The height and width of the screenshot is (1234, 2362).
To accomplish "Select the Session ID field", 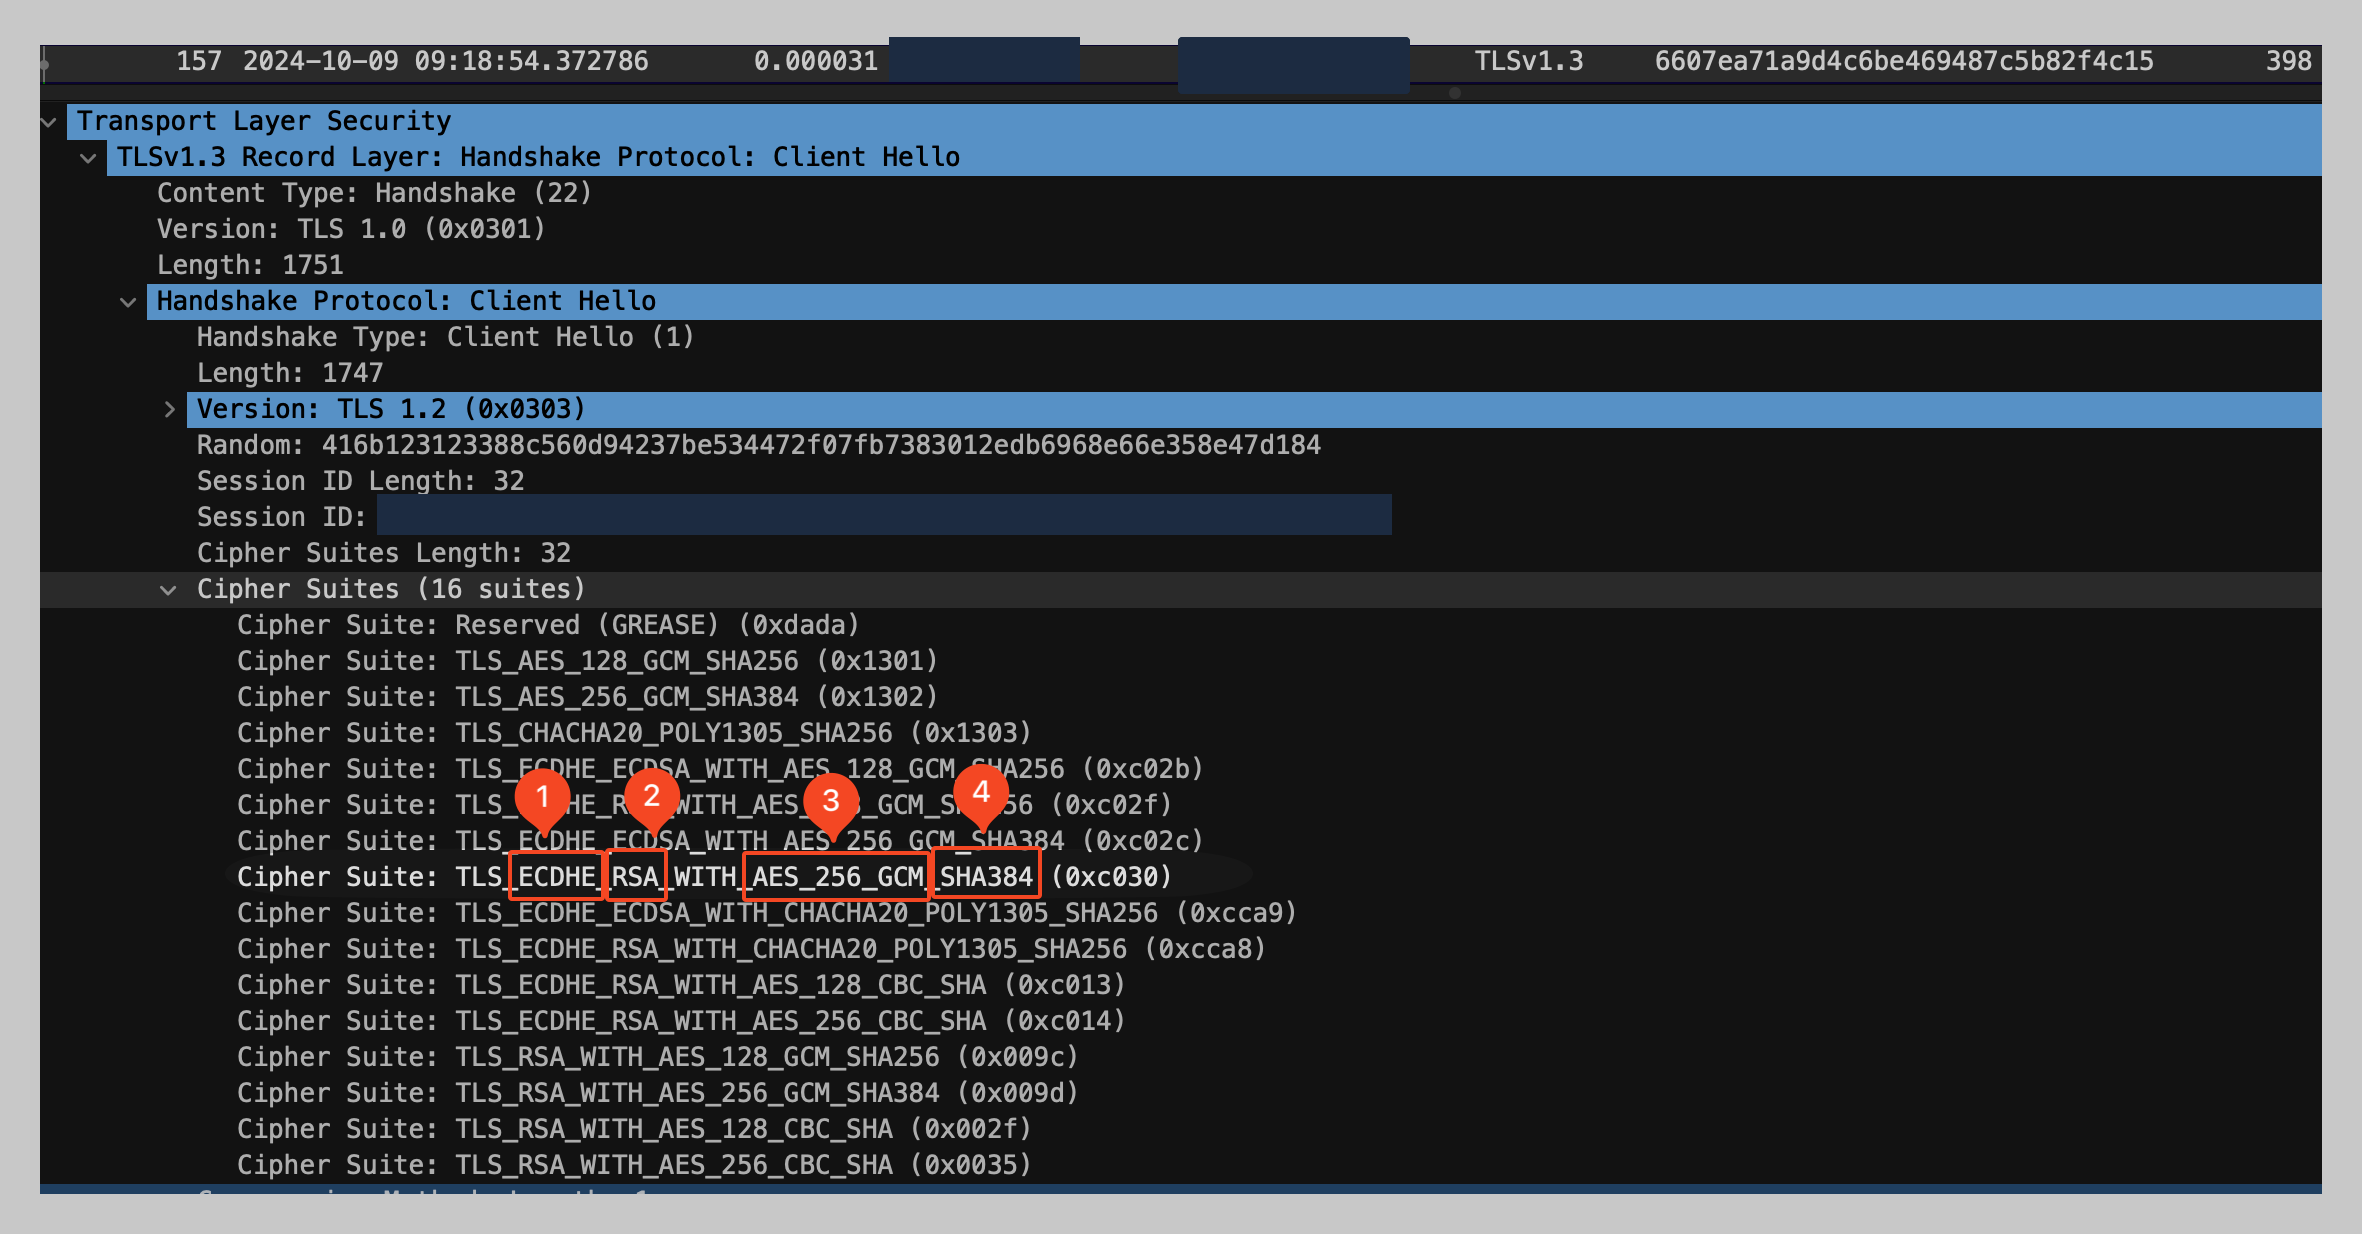I will 794,517.
